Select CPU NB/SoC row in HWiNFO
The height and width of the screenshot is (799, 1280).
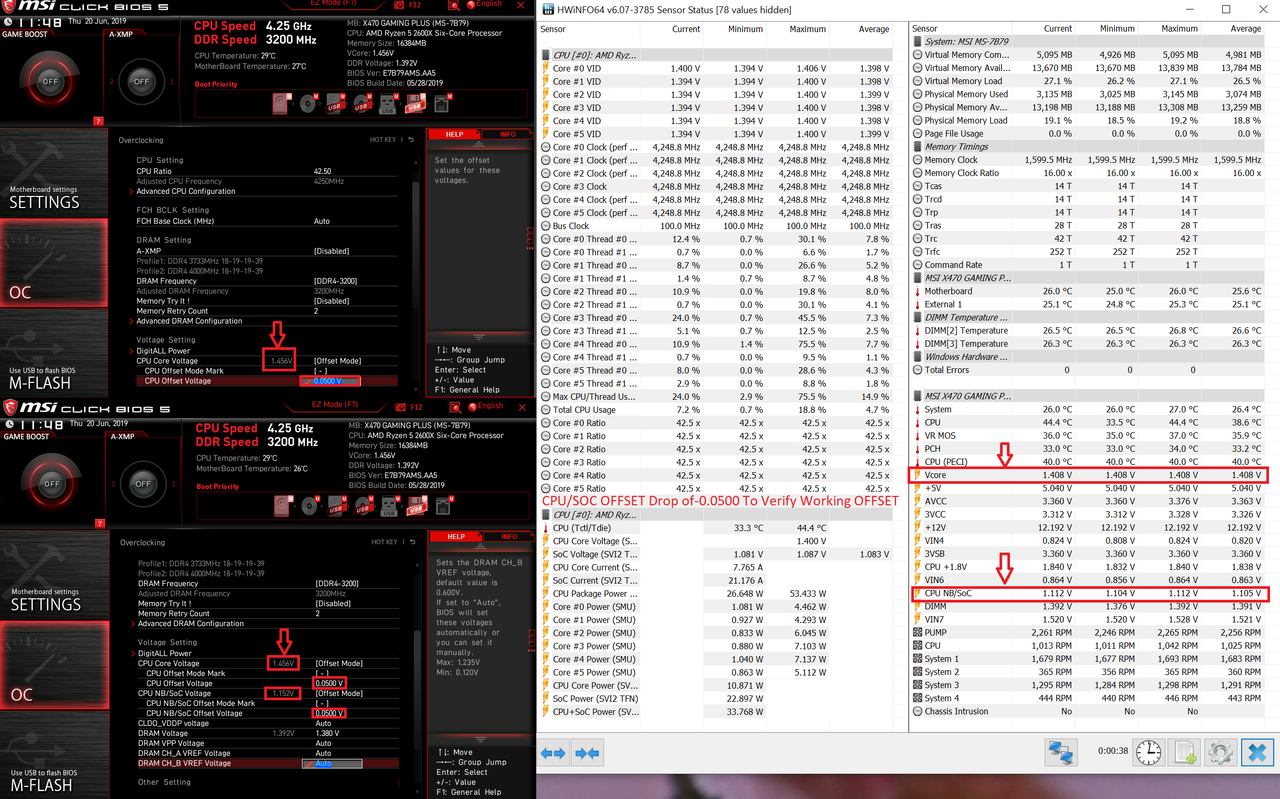pos(1089,593)
